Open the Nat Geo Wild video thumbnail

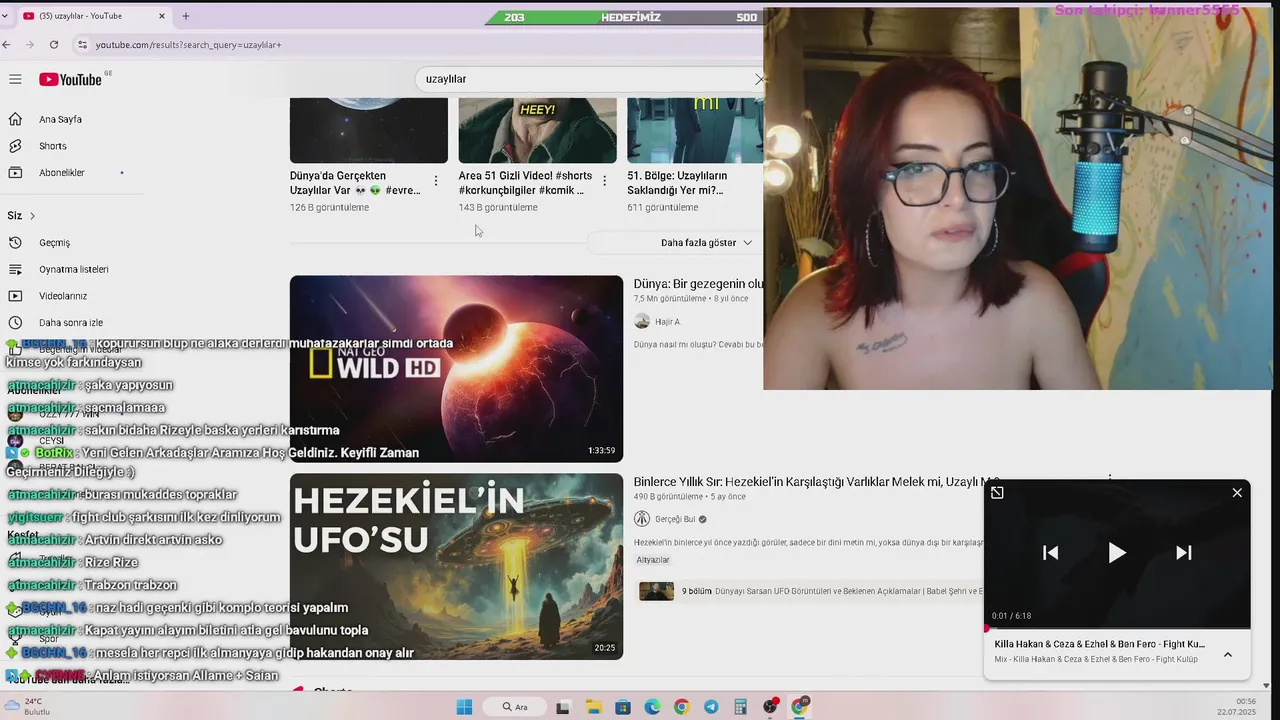click(456, 369)
